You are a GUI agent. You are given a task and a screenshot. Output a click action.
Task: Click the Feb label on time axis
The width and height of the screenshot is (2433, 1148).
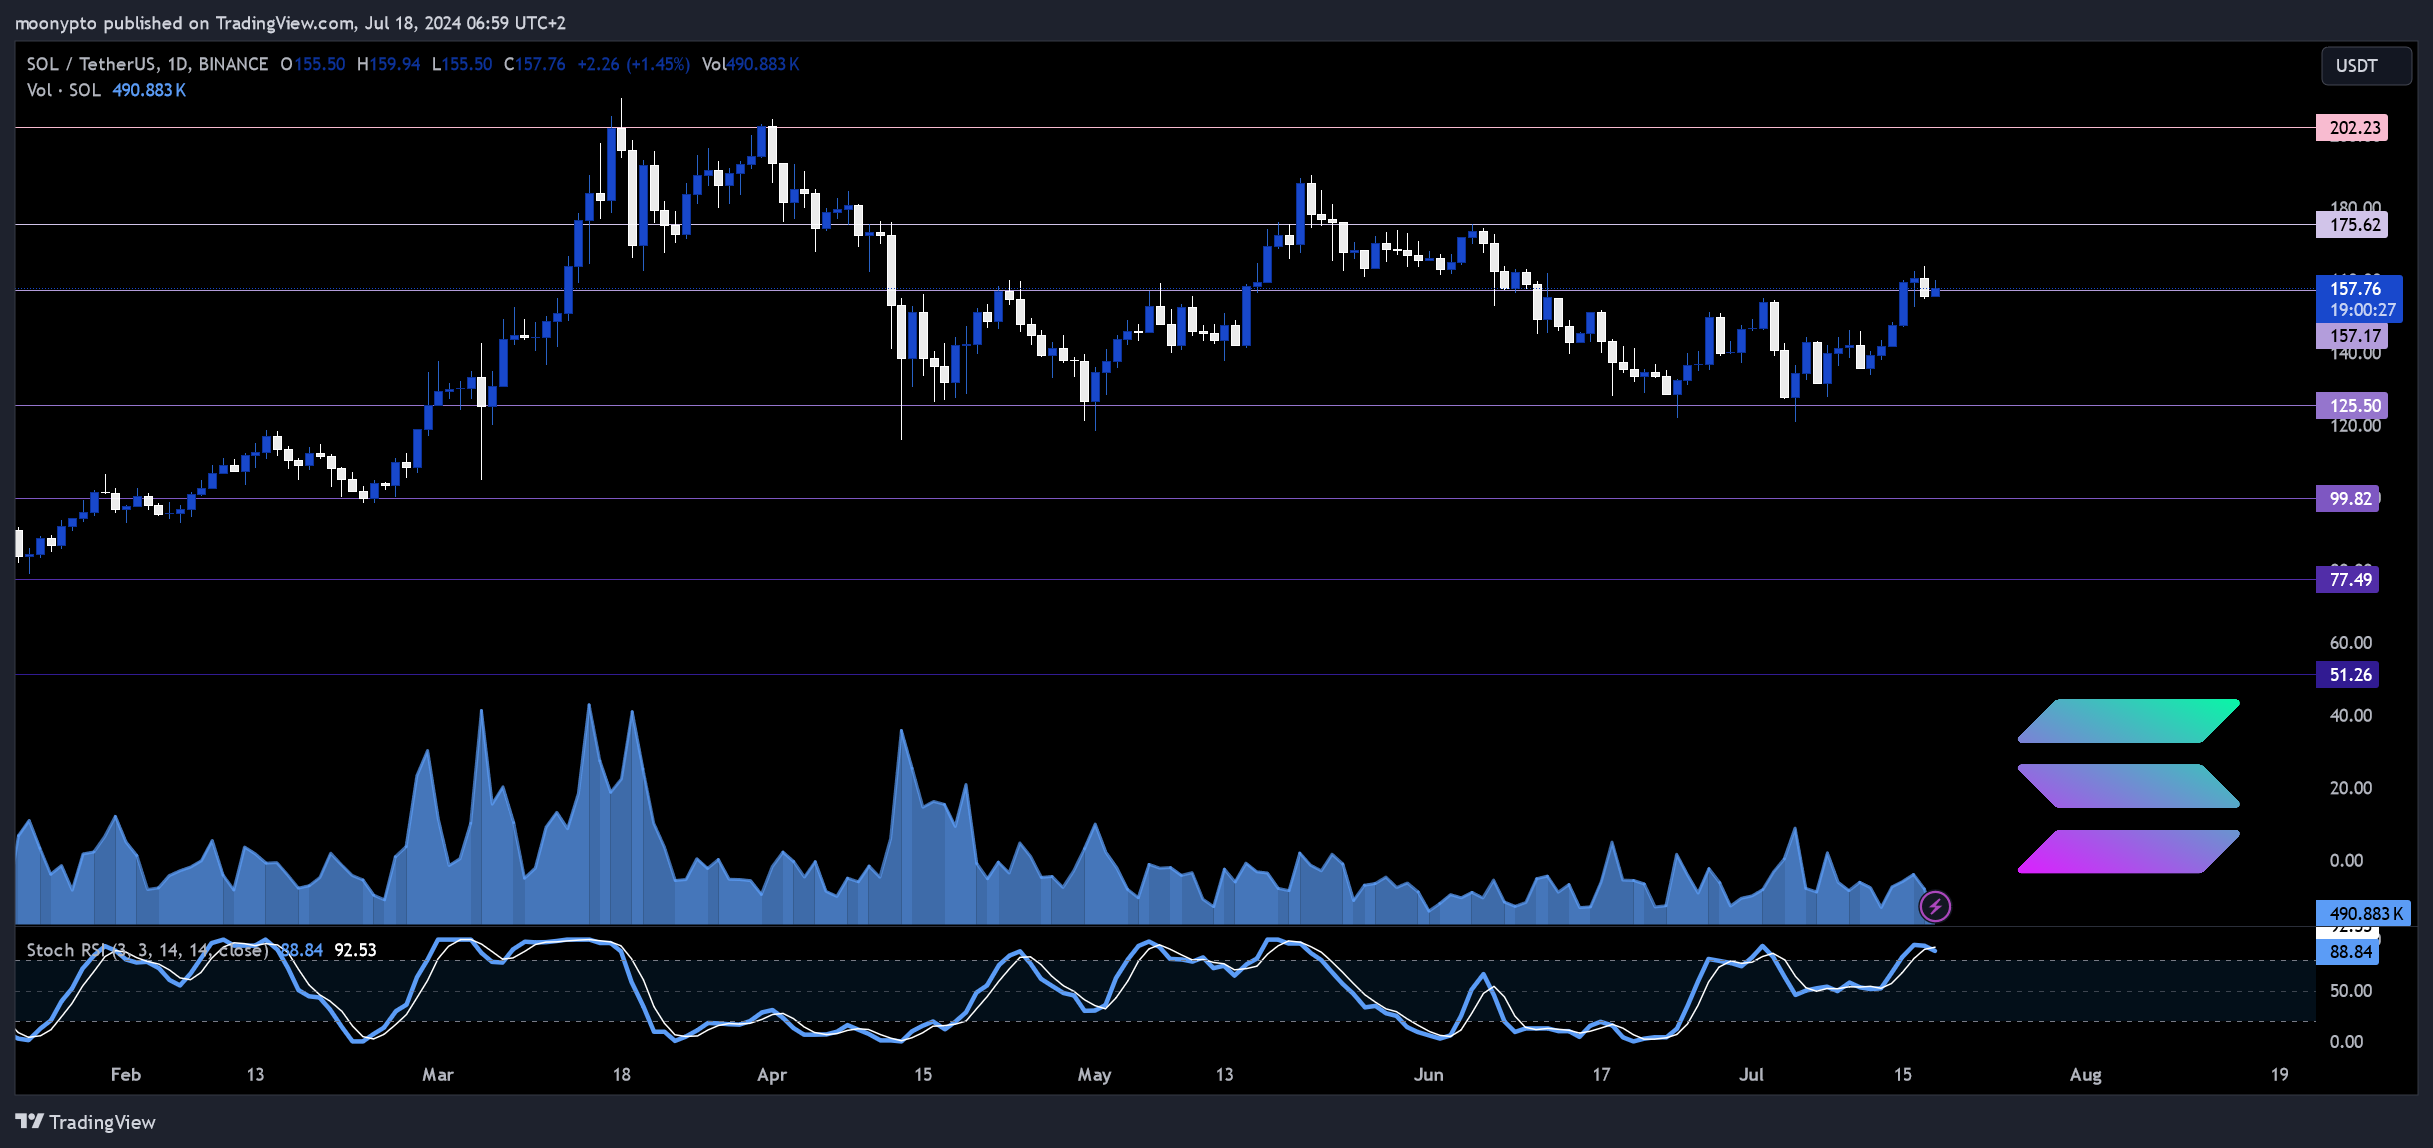point(125,1075)
